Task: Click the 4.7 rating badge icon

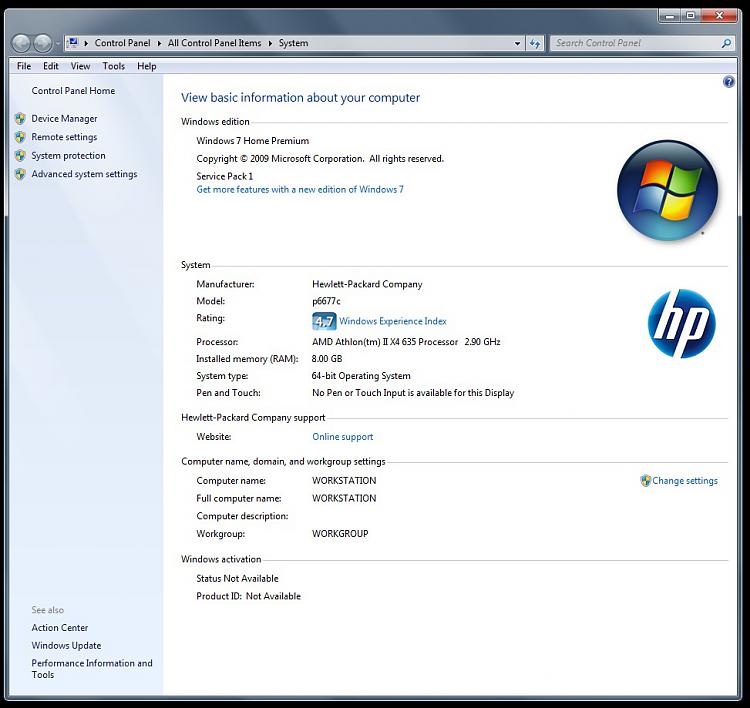Action: [x=324, y=321]
